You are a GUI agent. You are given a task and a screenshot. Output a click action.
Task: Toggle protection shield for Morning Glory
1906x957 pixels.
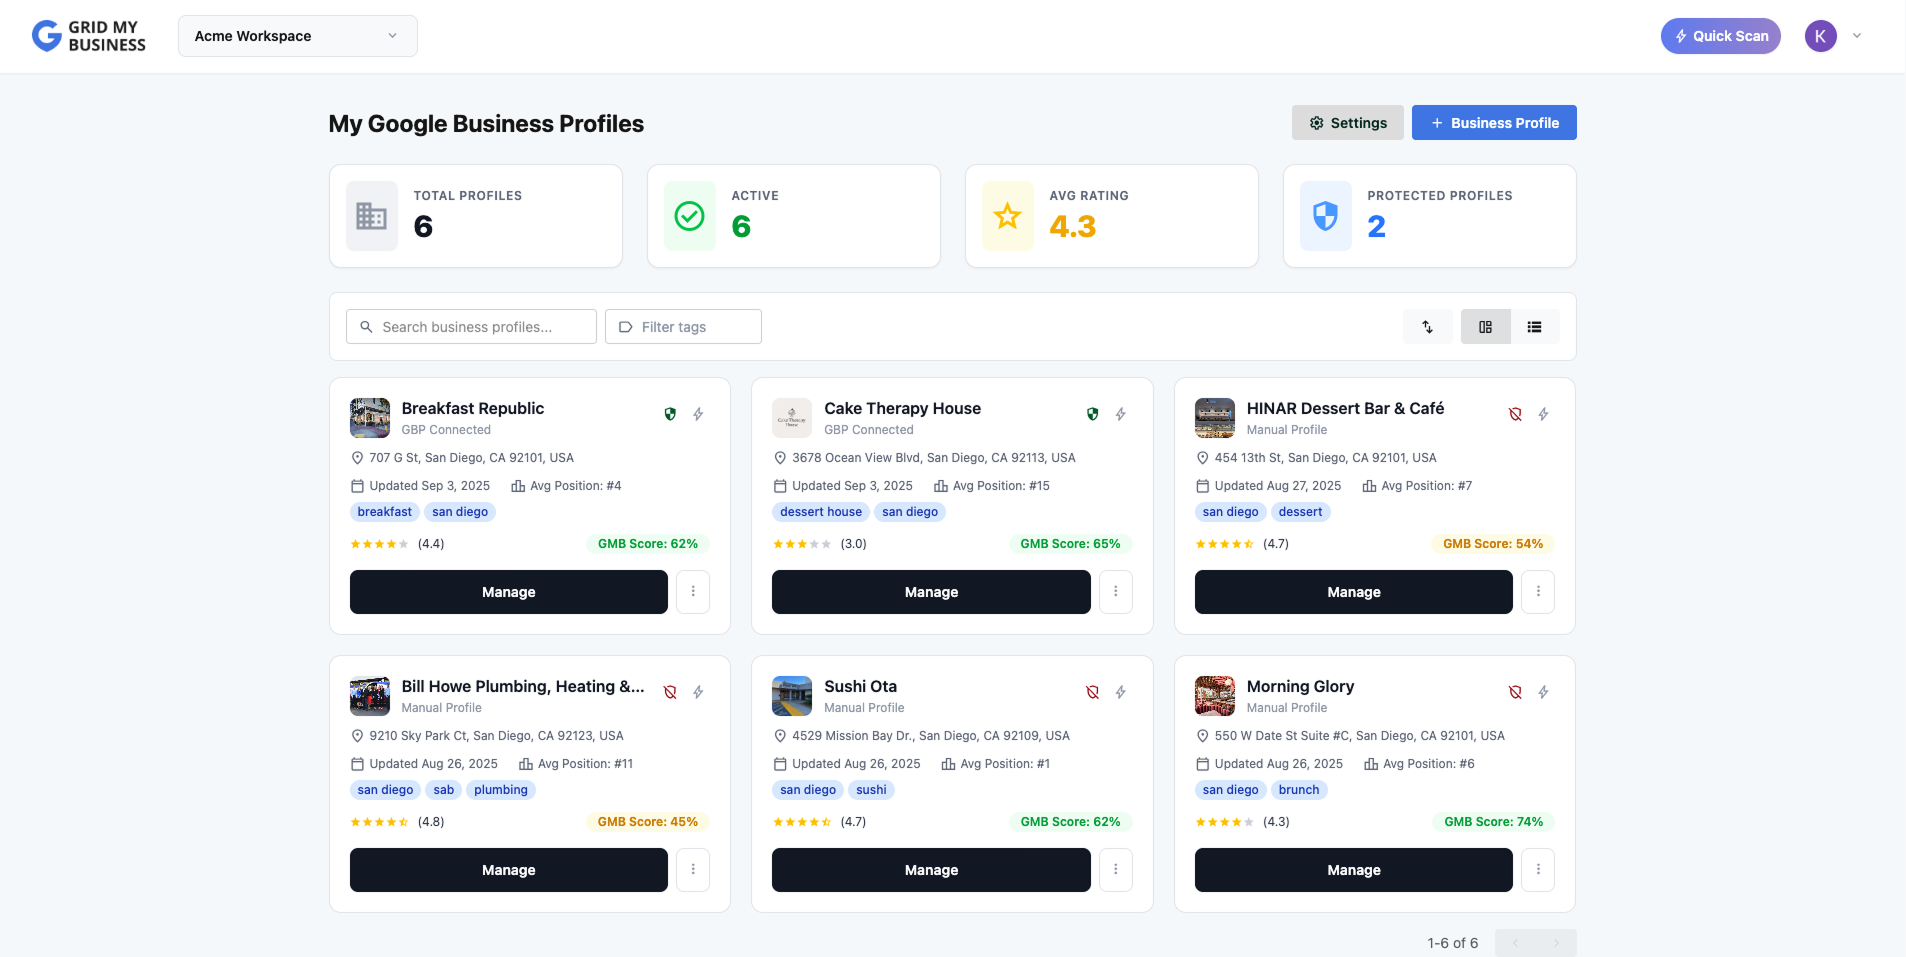[x=1515, y=692]
